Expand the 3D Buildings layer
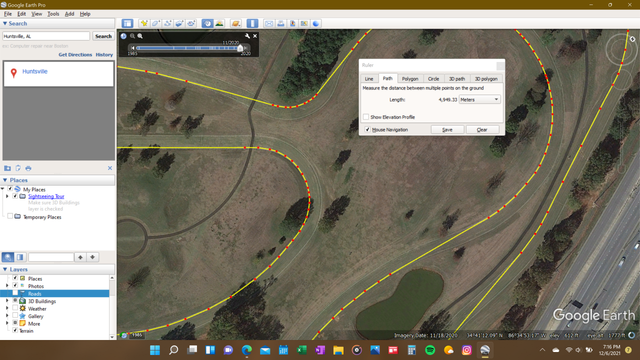640x360 pixels. [x=7, y=301]
